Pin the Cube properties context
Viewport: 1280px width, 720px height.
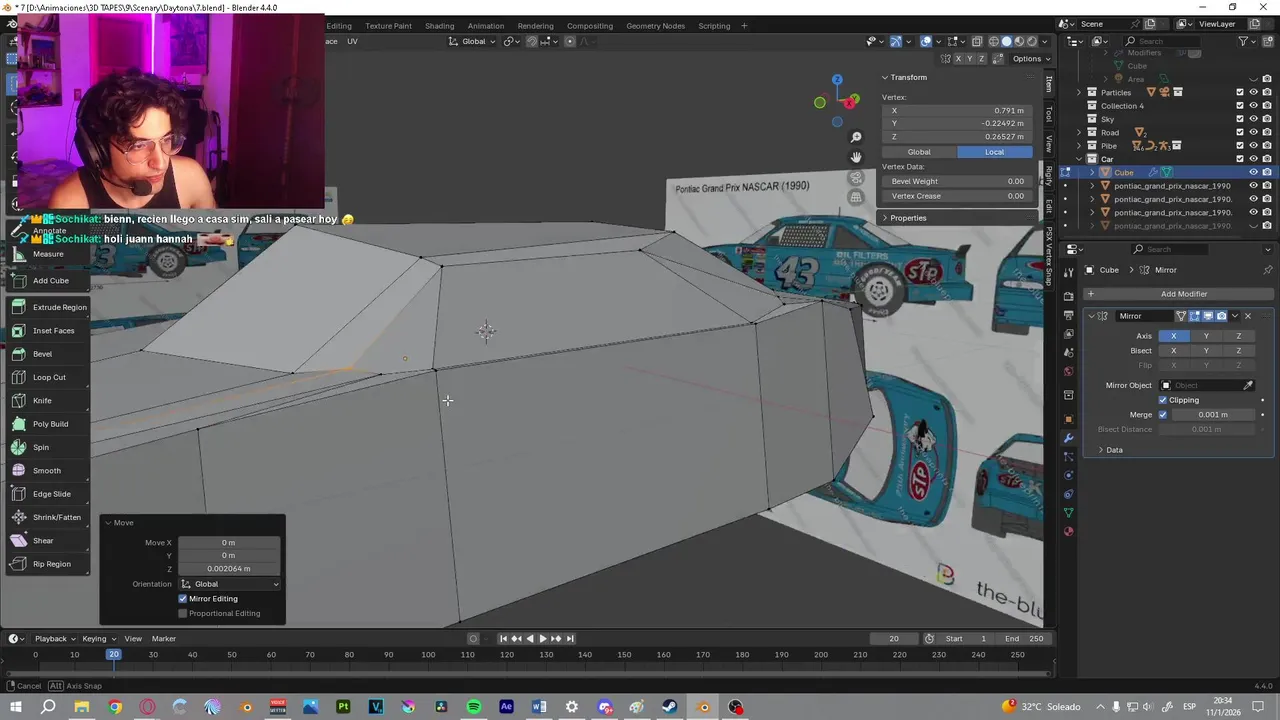pyautogui.click(x=1268, y=270)
